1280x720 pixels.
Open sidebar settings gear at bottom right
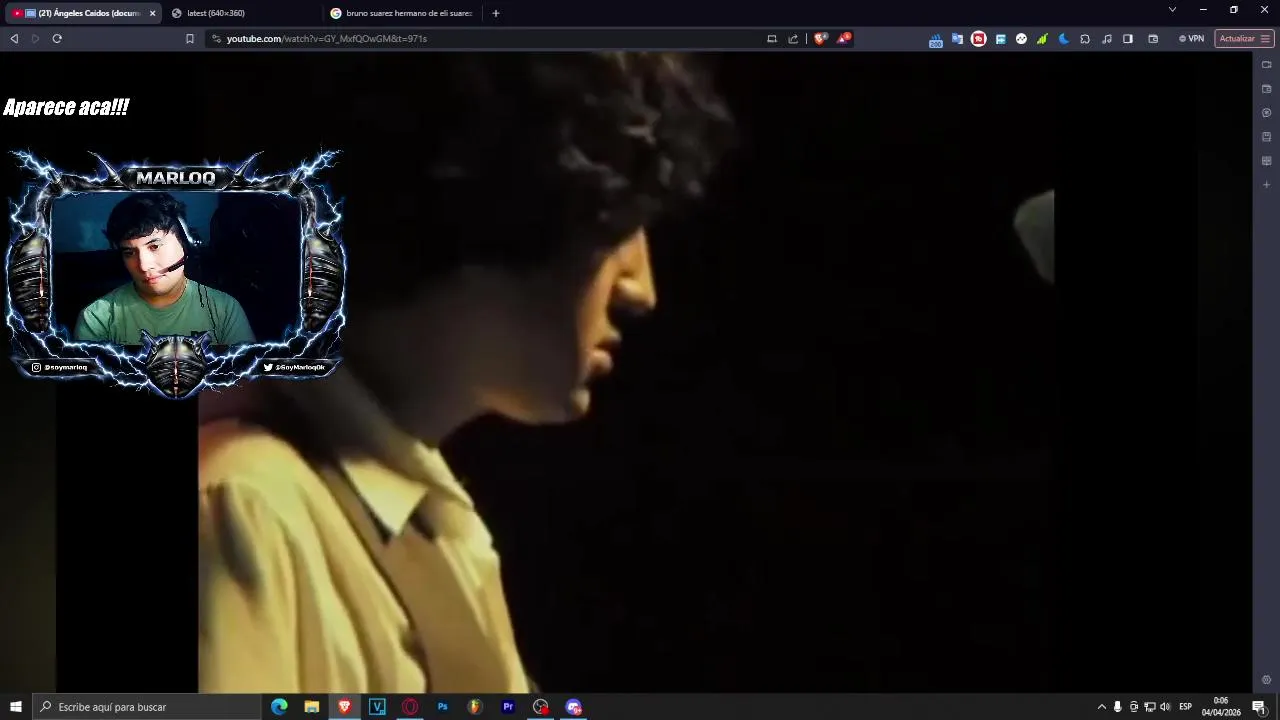tap(1266, 680)
